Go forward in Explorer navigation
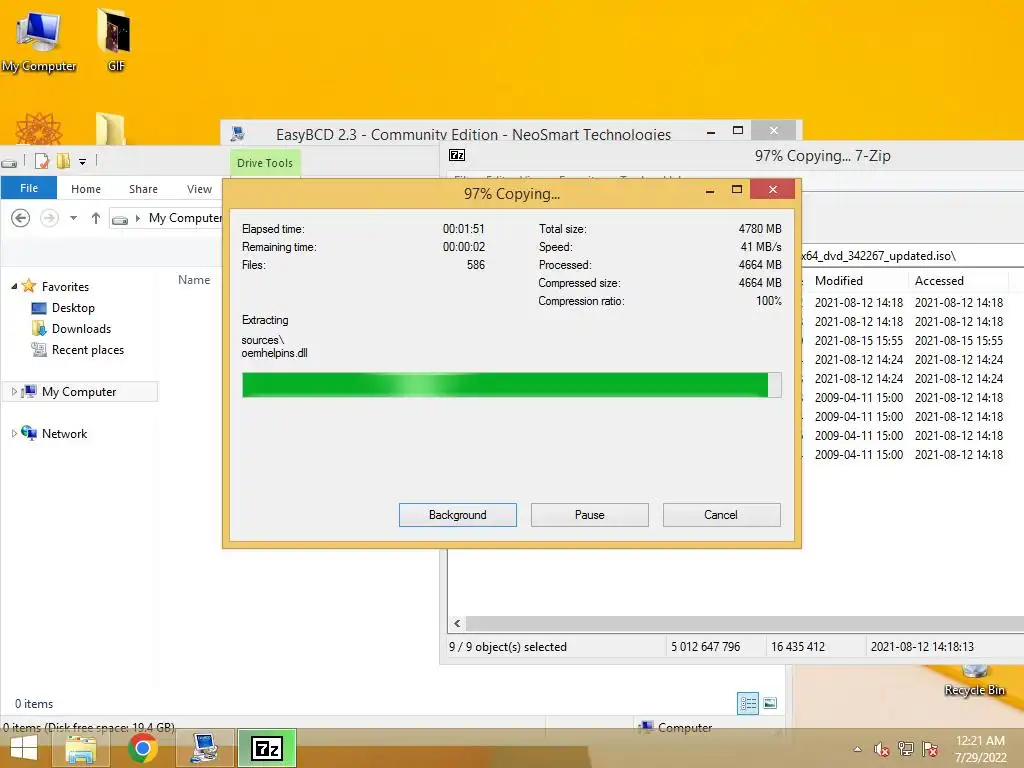 pyautogui.click(x=49, y=218)
